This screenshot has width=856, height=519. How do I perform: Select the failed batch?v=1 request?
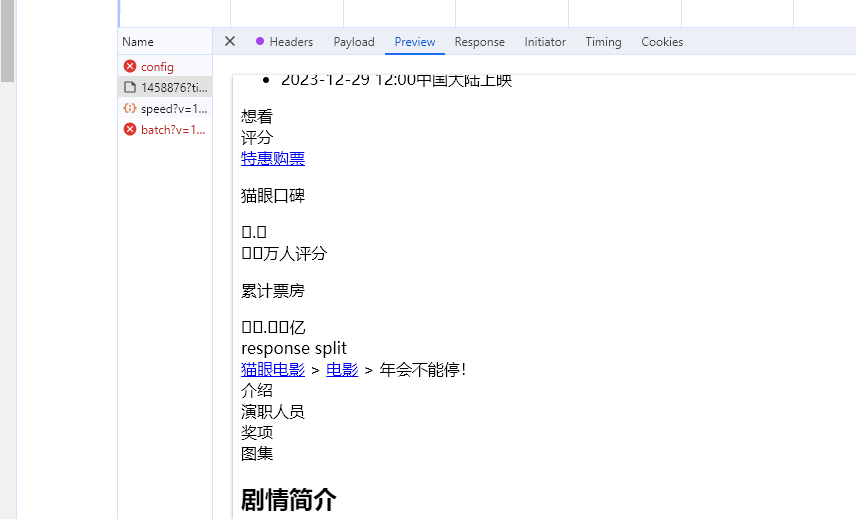[165, 129]
